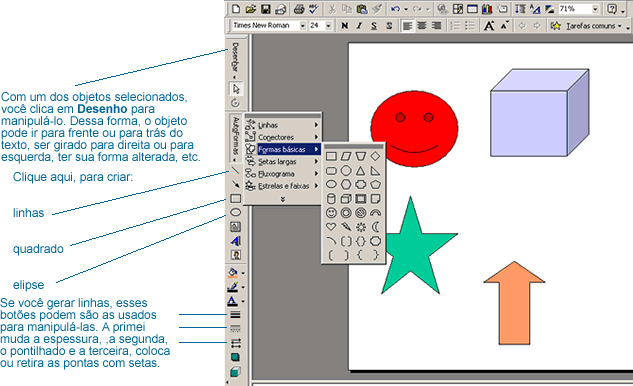The width and height of the screenshot is (633, 386).
Task: Pick the smiley face in basic shapes palette
Action: coord(331,213)
